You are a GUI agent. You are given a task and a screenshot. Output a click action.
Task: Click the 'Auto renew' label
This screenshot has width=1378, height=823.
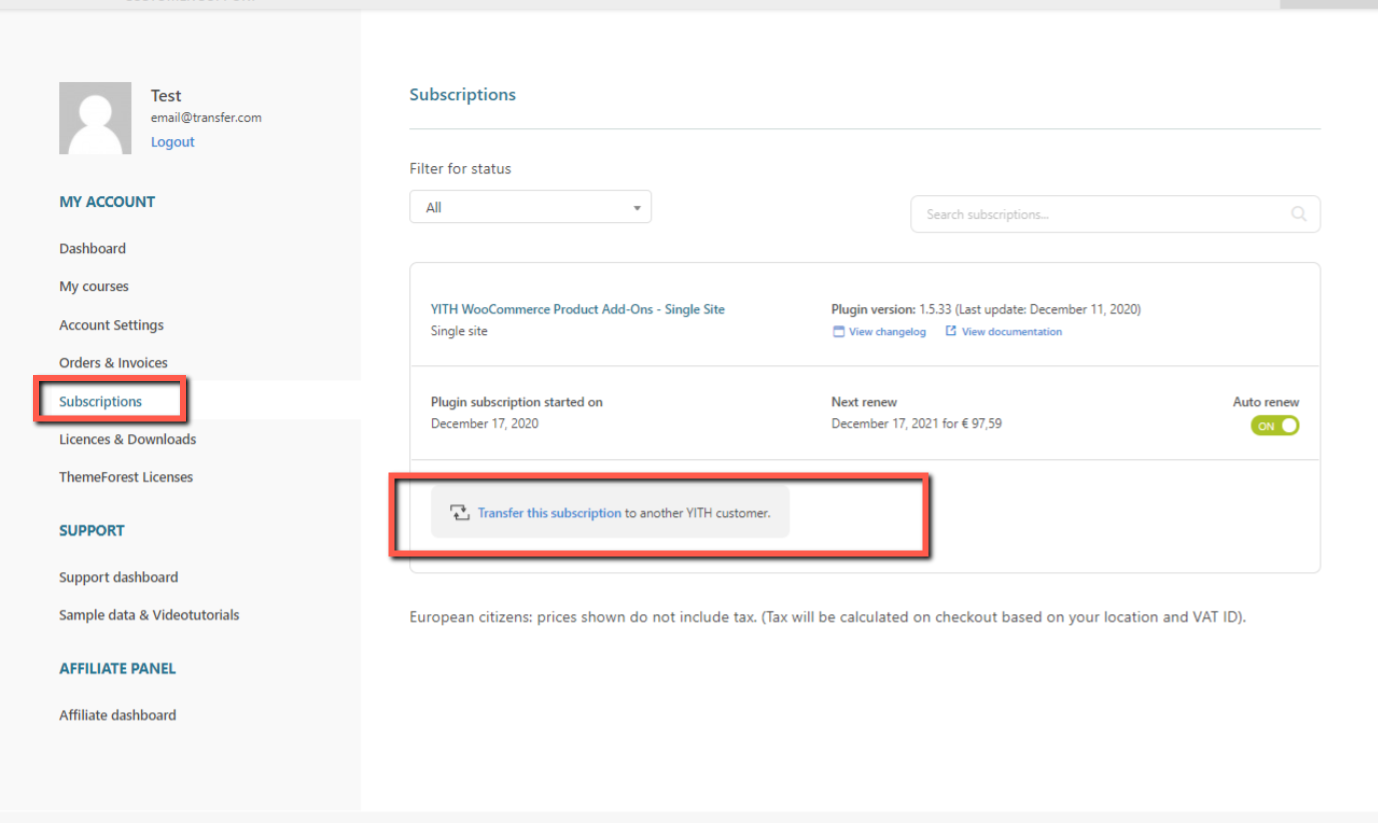[1266, 402]
